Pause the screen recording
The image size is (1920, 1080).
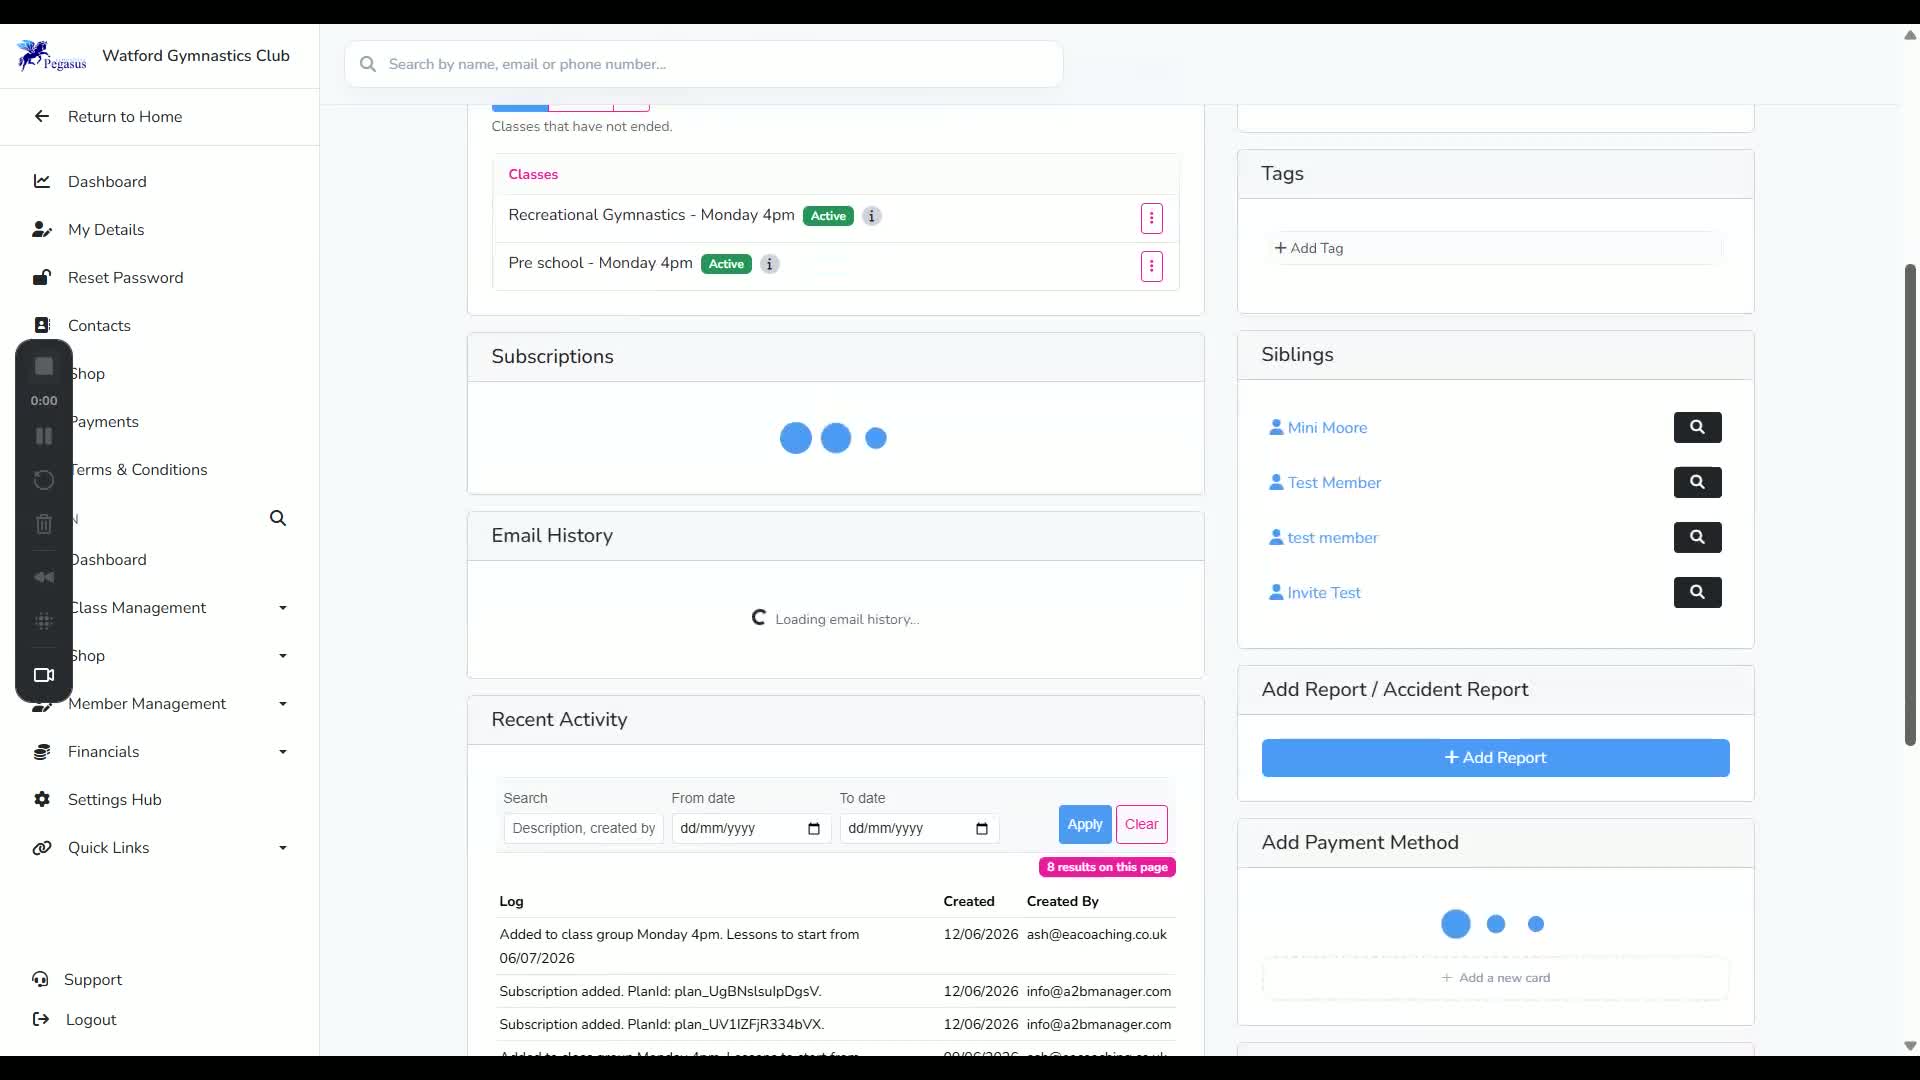point(44,436)
